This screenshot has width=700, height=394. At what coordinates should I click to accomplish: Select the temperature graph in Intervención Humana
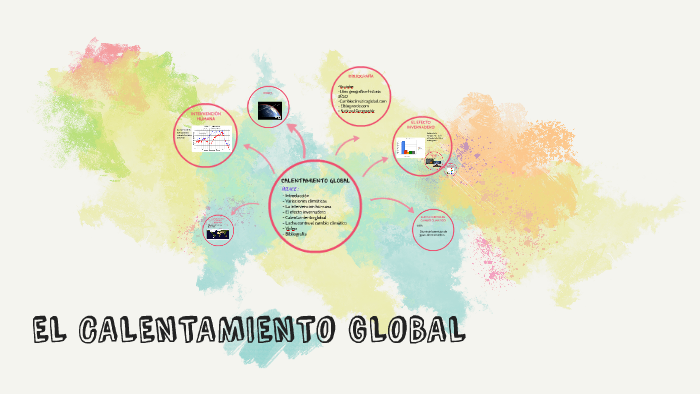click(x=212, y=139)
